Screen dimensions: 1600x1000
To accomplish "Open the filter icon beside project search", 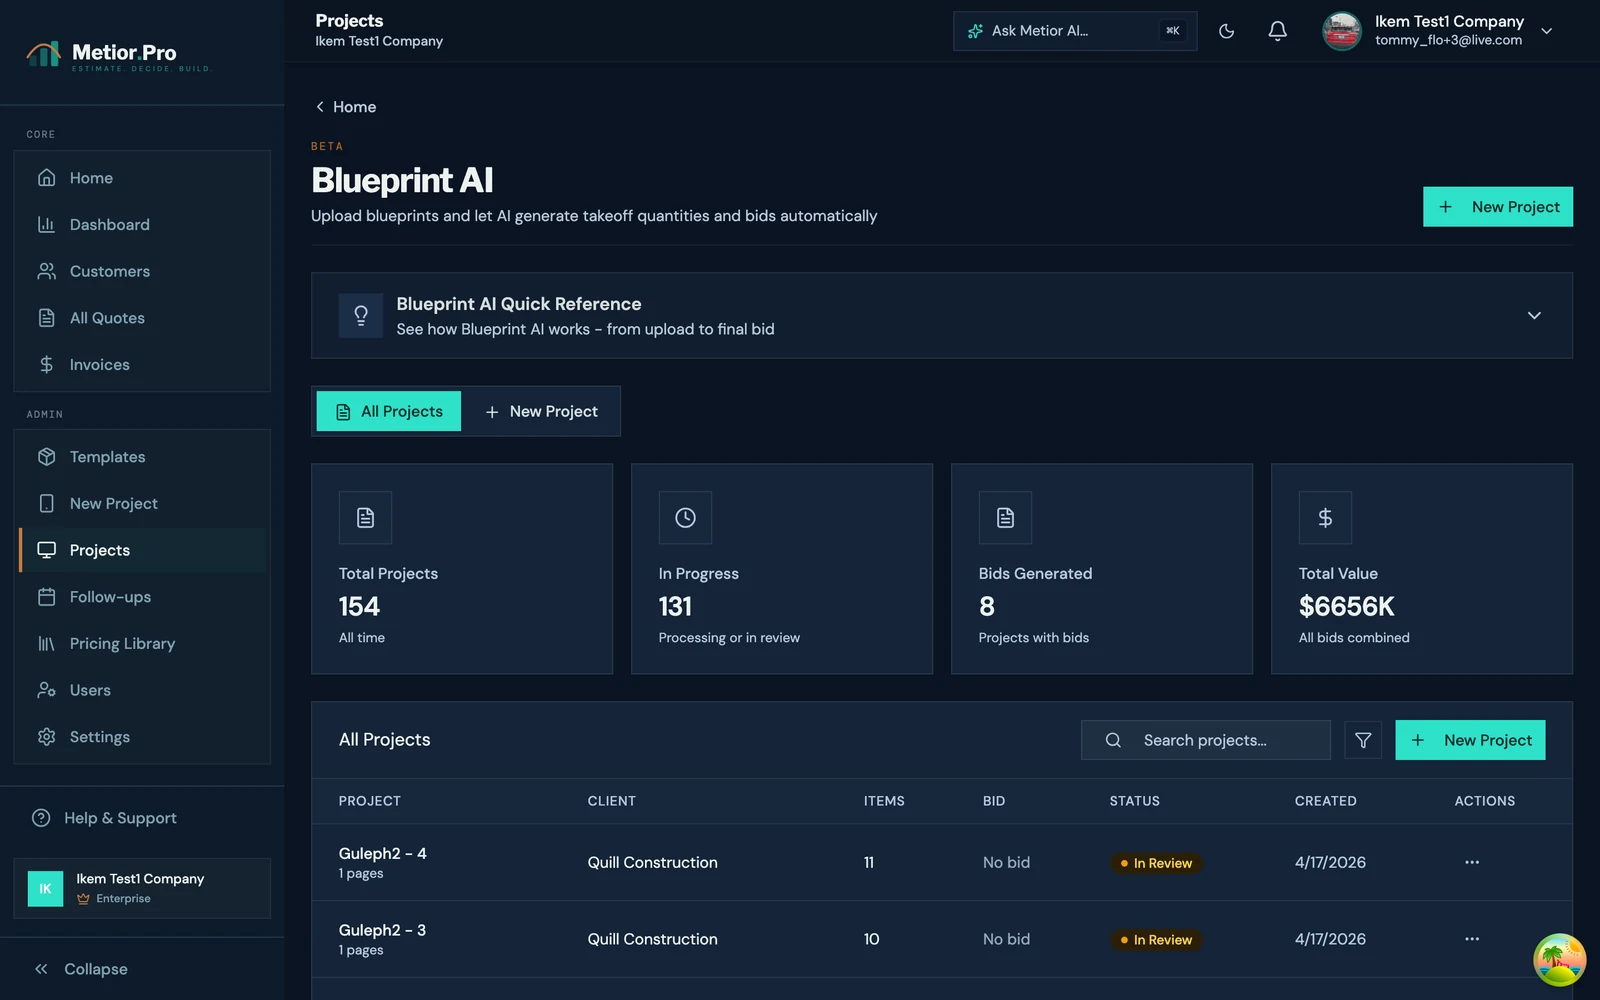I will [1363, 740].
